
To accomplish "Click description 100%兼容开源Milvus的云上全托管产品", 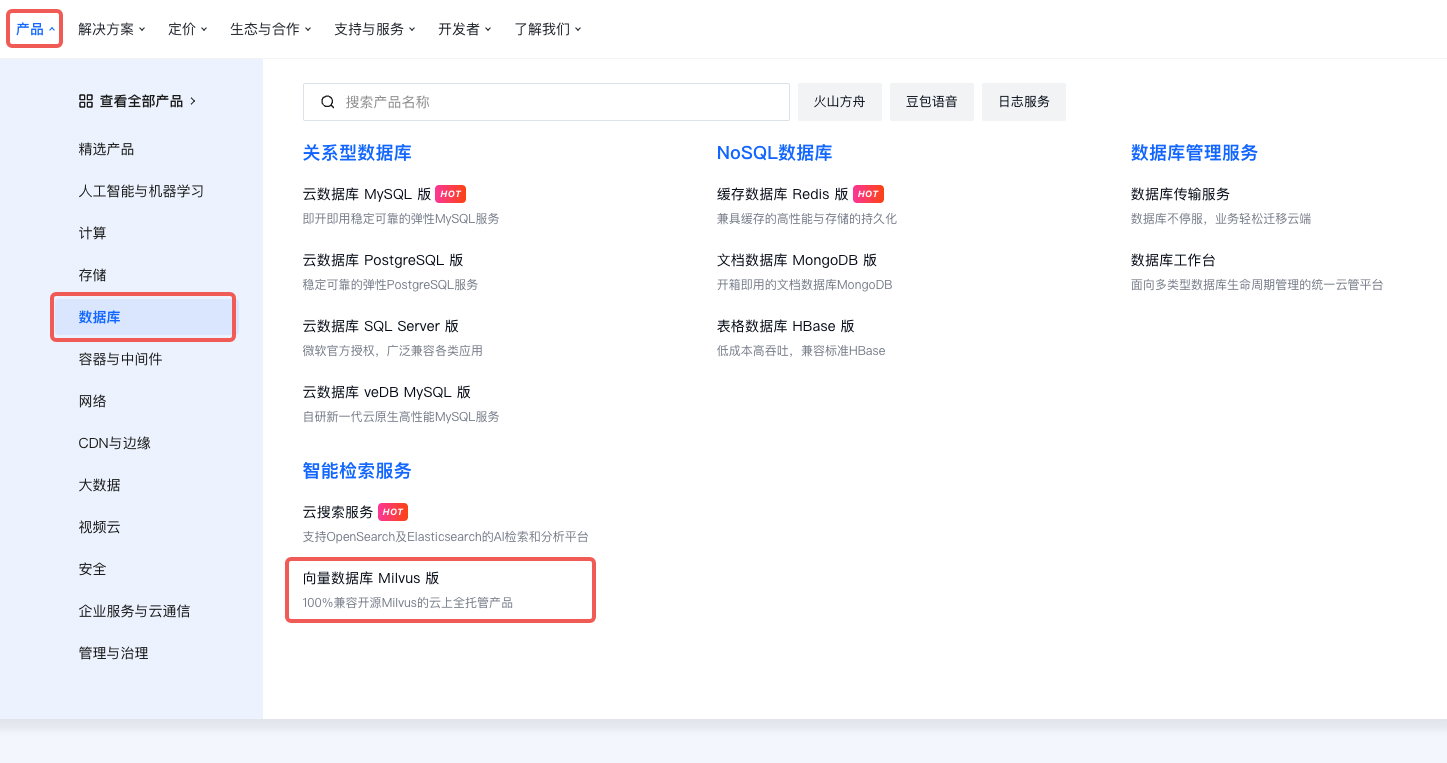I will click(408, 603).
